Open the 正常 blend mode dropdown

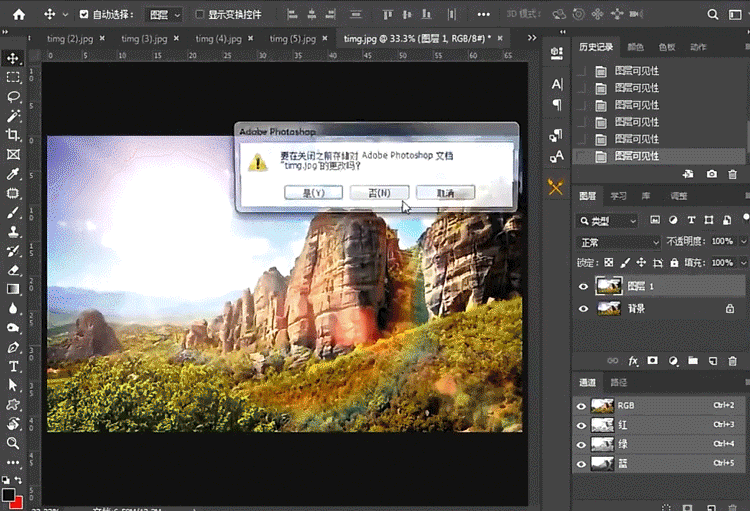[618, 243]
